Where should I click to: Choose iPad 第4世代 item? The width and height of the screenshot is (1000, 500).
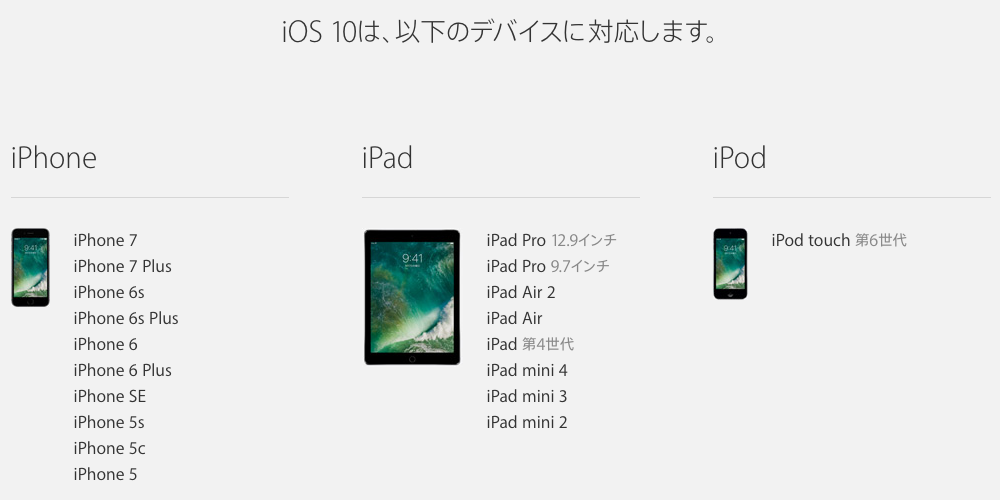tap(530, 344)
